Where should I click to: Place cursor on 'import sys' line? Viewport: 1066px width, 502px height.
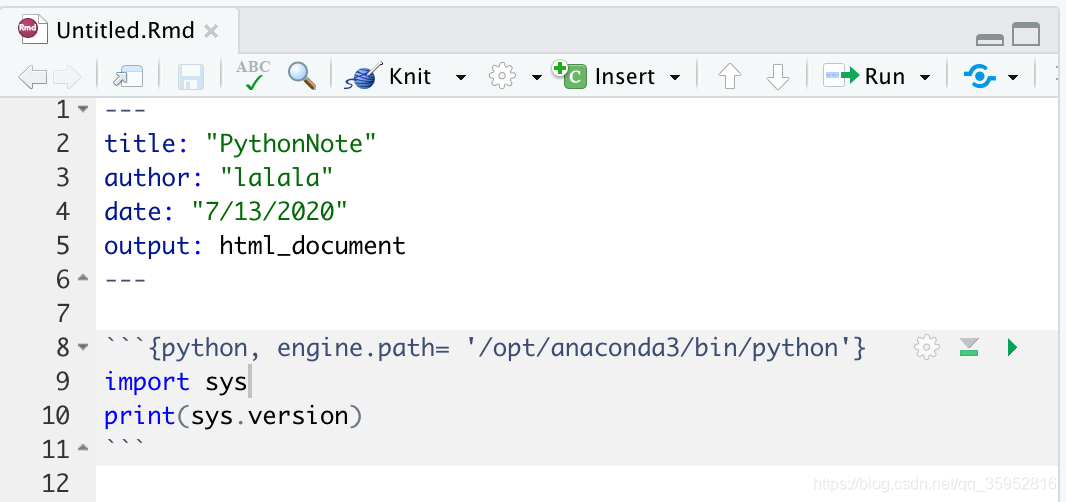[176, 382]
